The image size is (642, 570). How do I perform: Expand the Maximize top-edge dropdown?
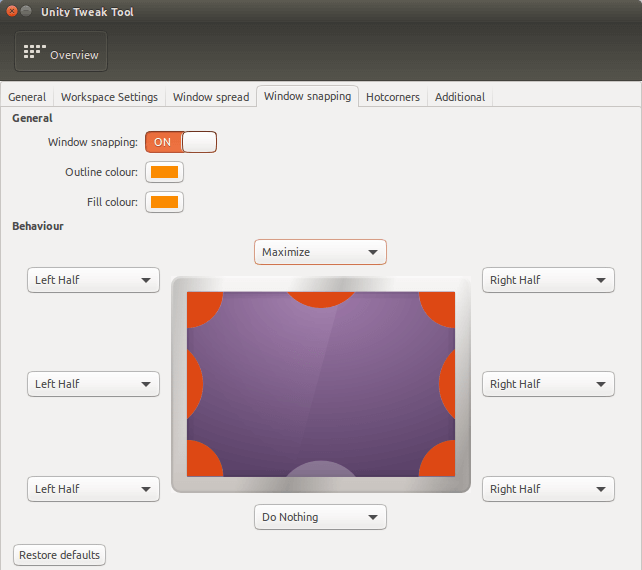320,252
